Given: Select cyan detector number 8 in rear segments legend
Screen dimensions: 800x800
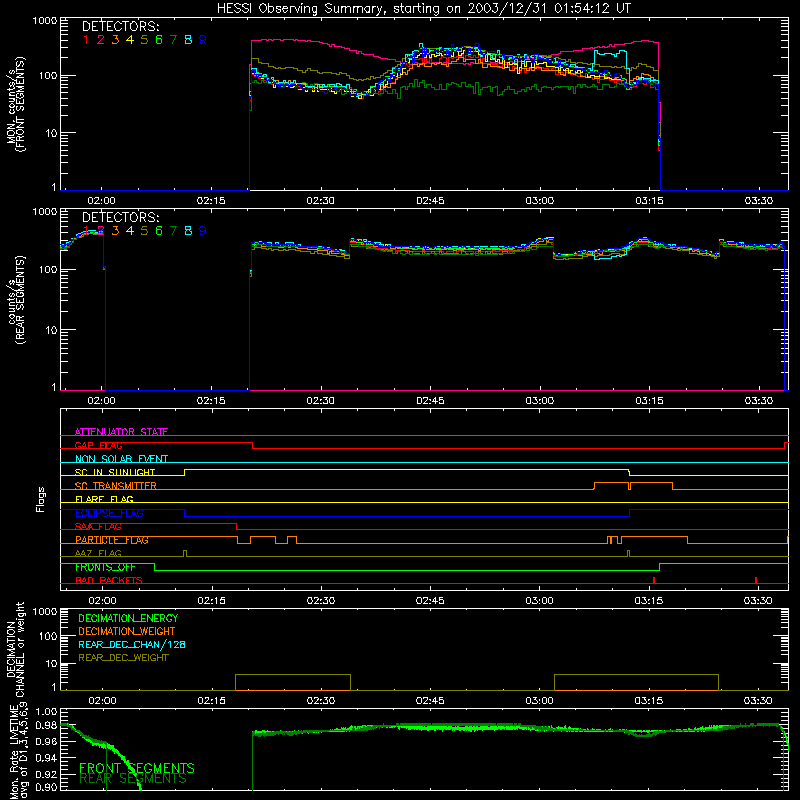Looking at the screenshot, I should pyautogui.click(x=188, y=231).
